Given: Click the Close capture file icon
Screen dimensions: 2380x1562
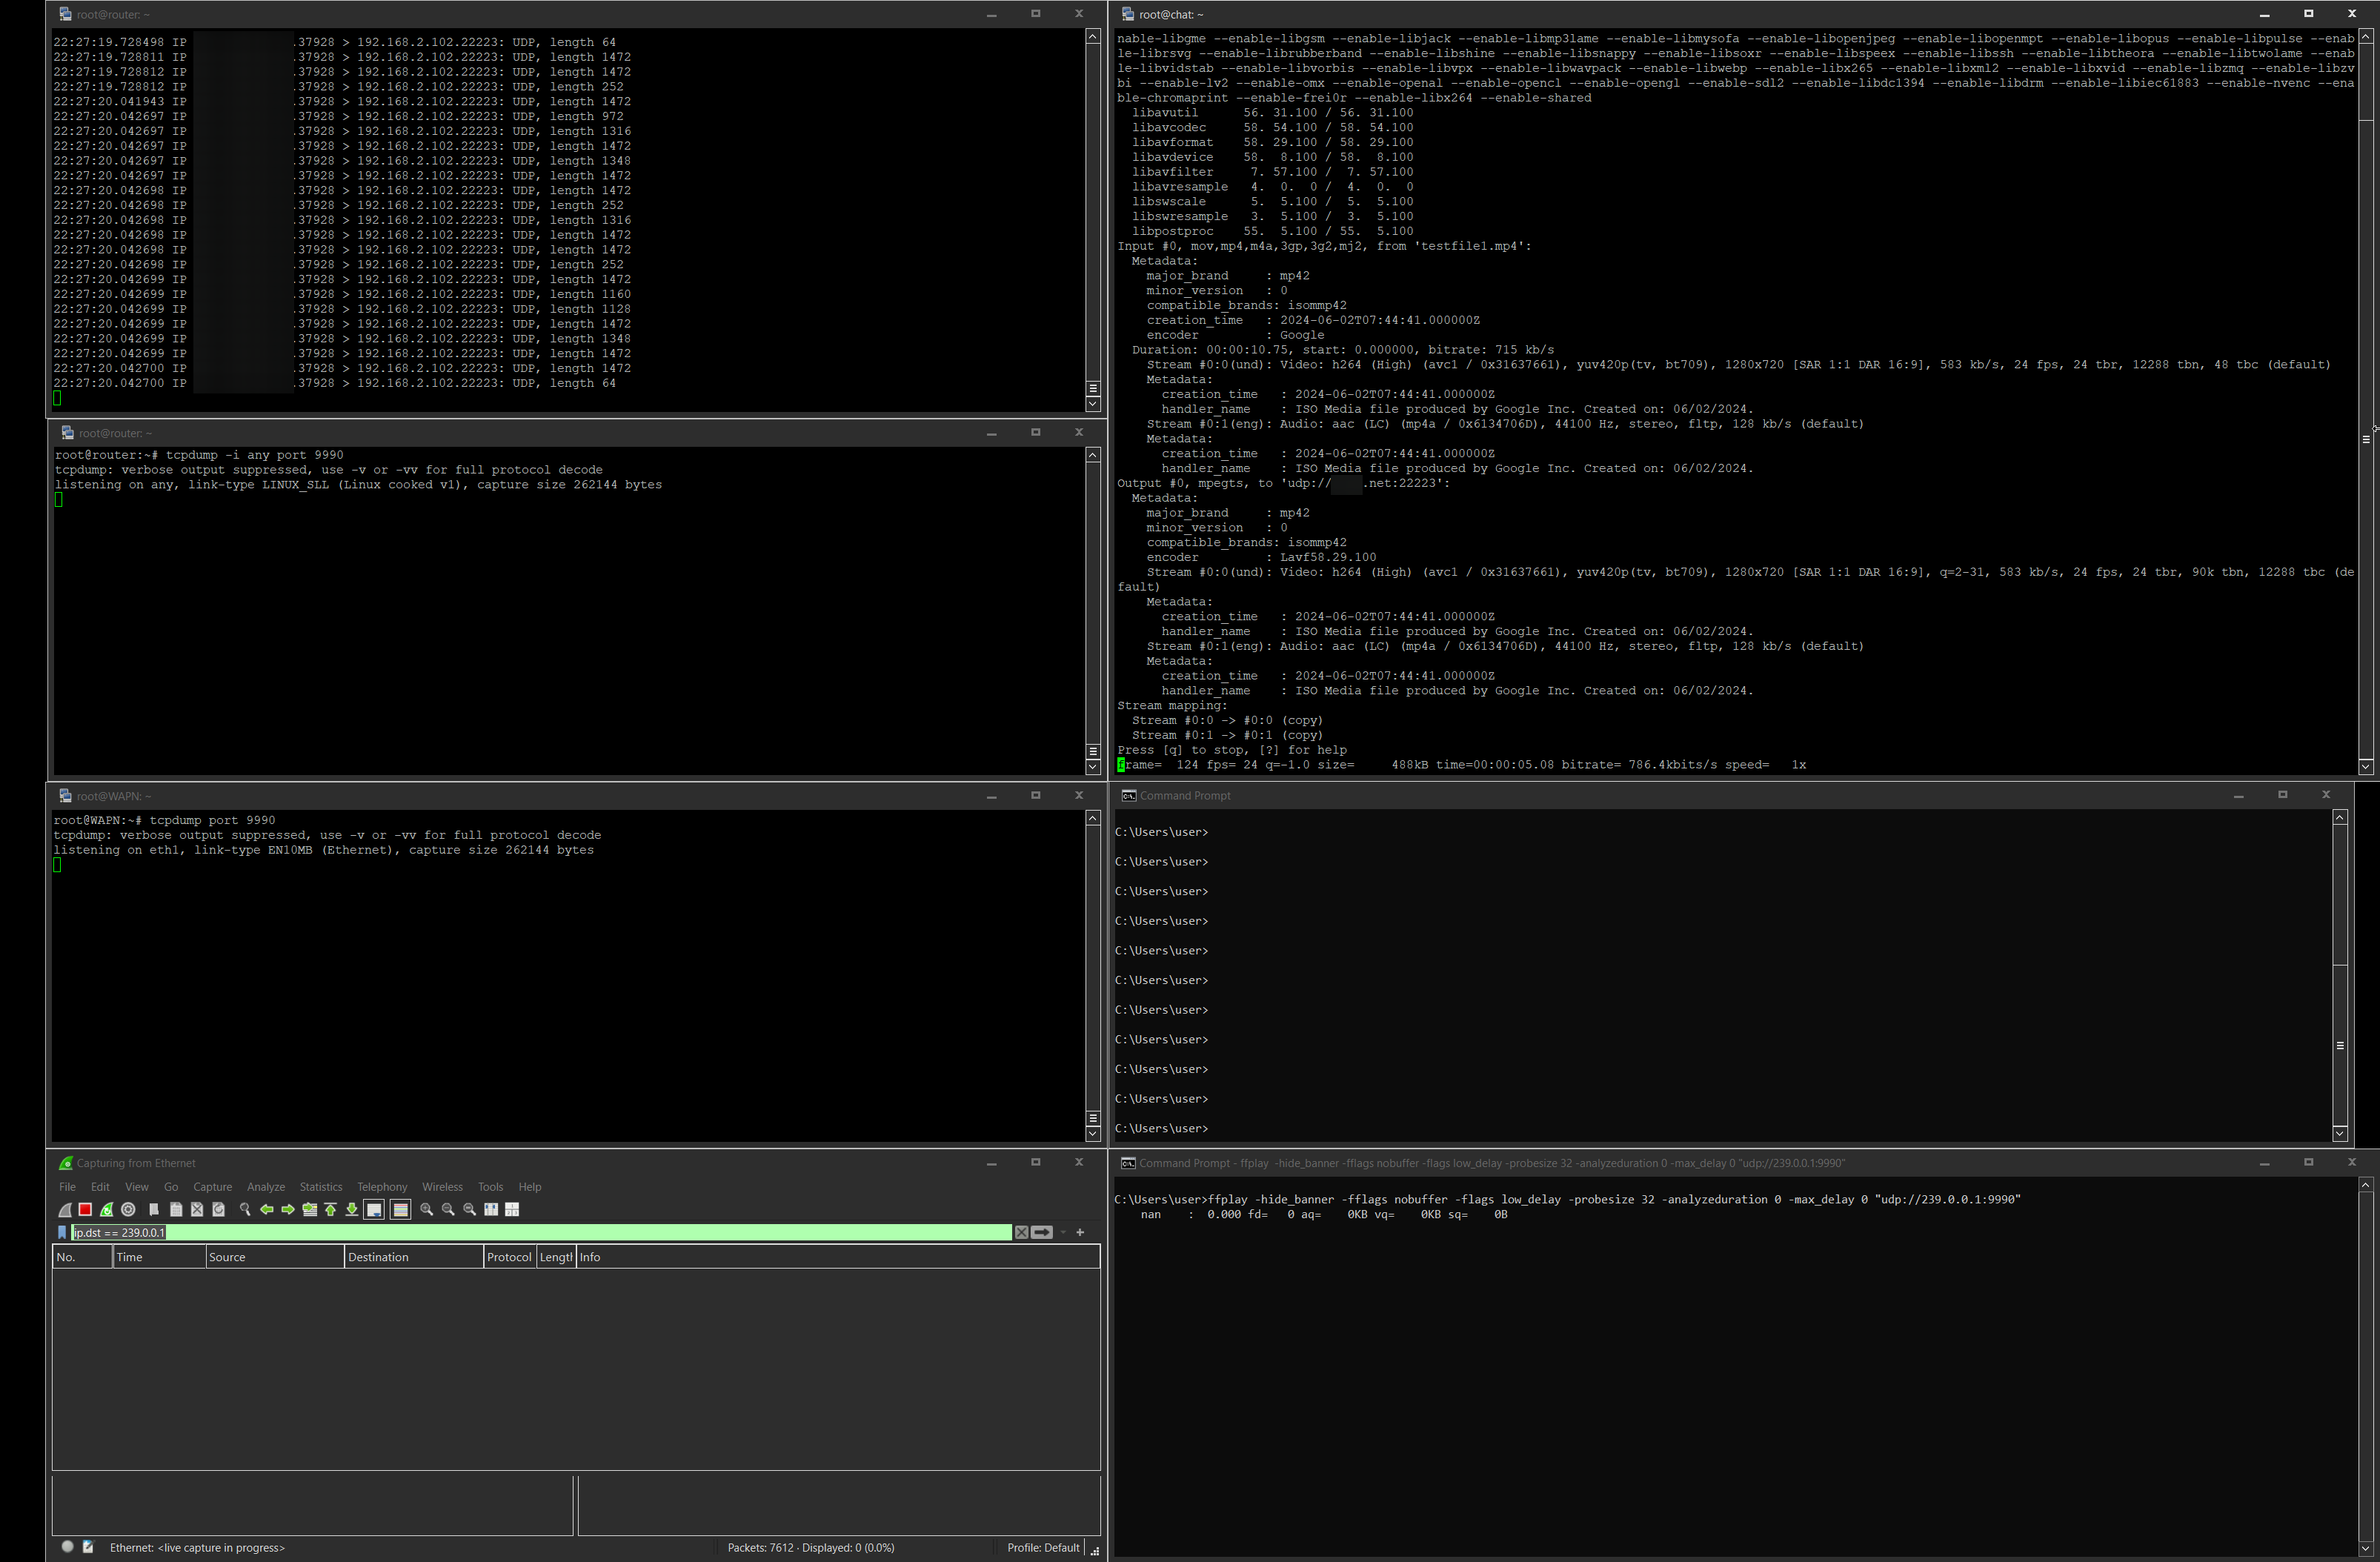Looking at the screenshot, I should tap(197, 1209).
